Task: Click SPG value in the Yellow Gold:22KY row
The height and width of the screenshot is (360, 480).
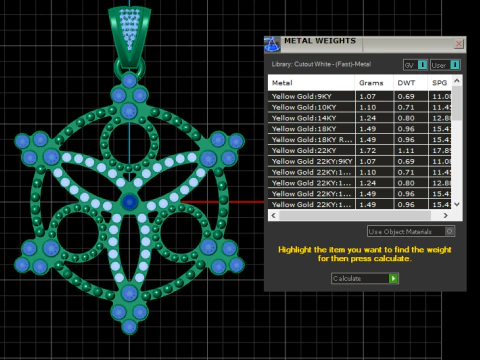Action: coord(442,150)
